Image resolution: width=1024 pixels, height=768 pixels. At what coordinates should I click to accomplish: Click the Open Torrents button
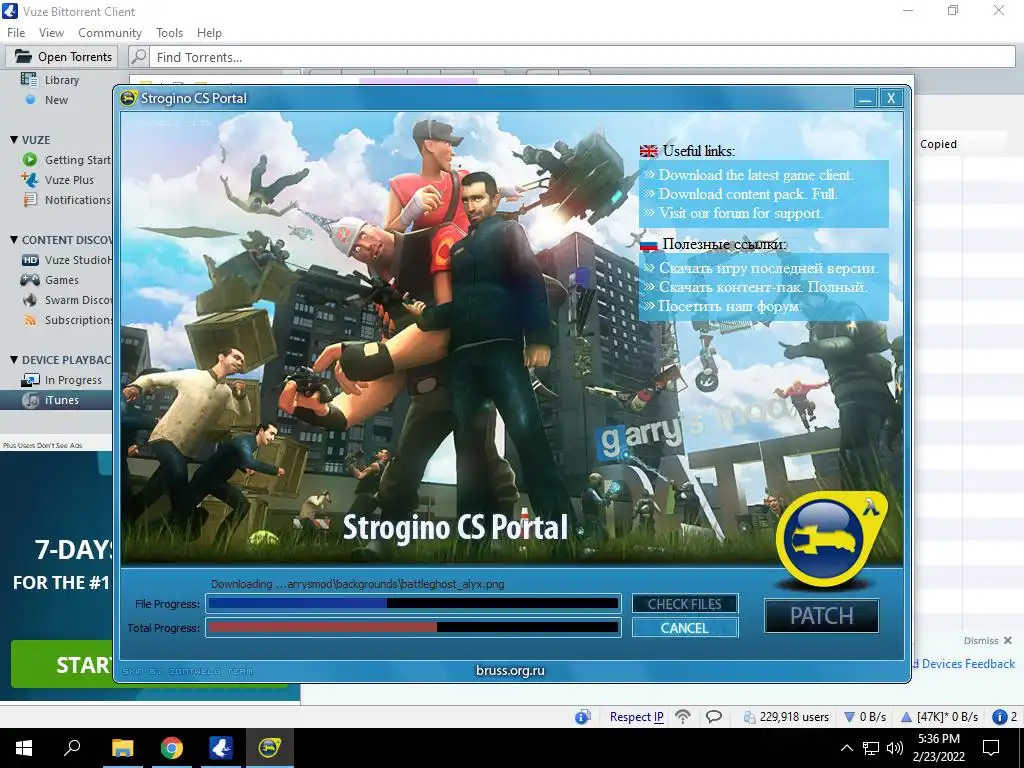[62, 57]
